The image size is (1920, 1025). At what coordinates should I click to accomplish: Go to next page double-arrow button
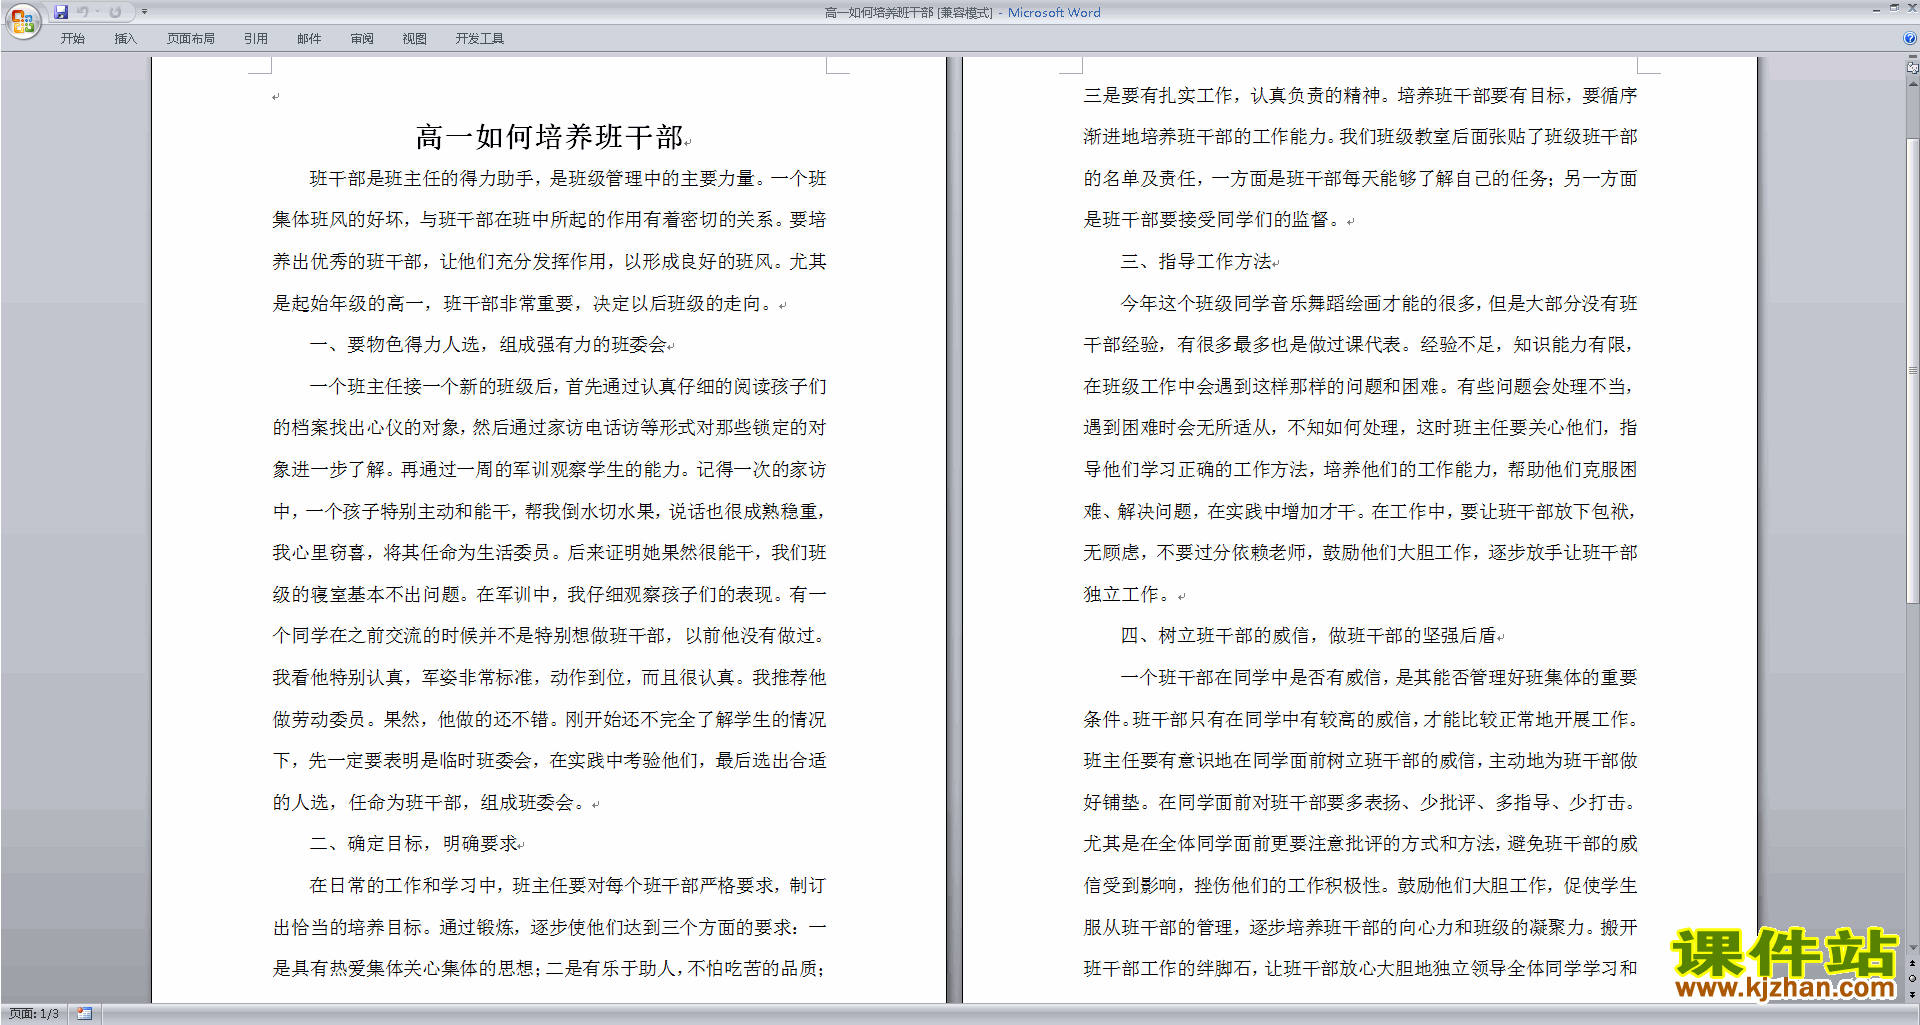click(1913, 994)
